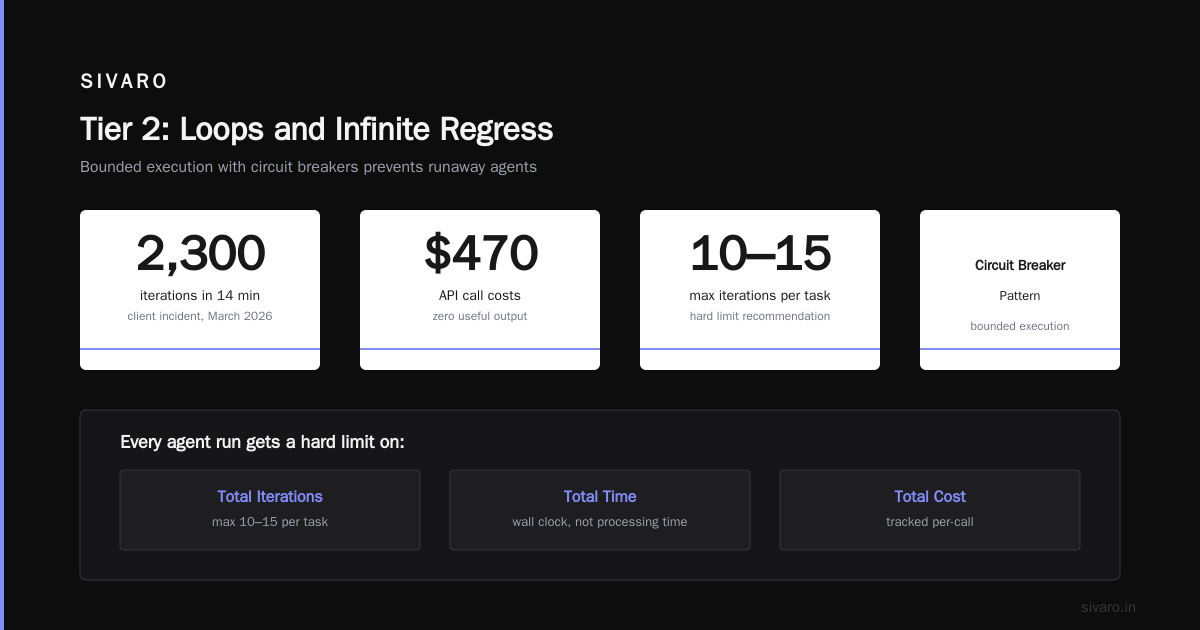Click the 2,300 figure
The height and width of the screenshot is (630, 1200).
(x=200, y=253)
